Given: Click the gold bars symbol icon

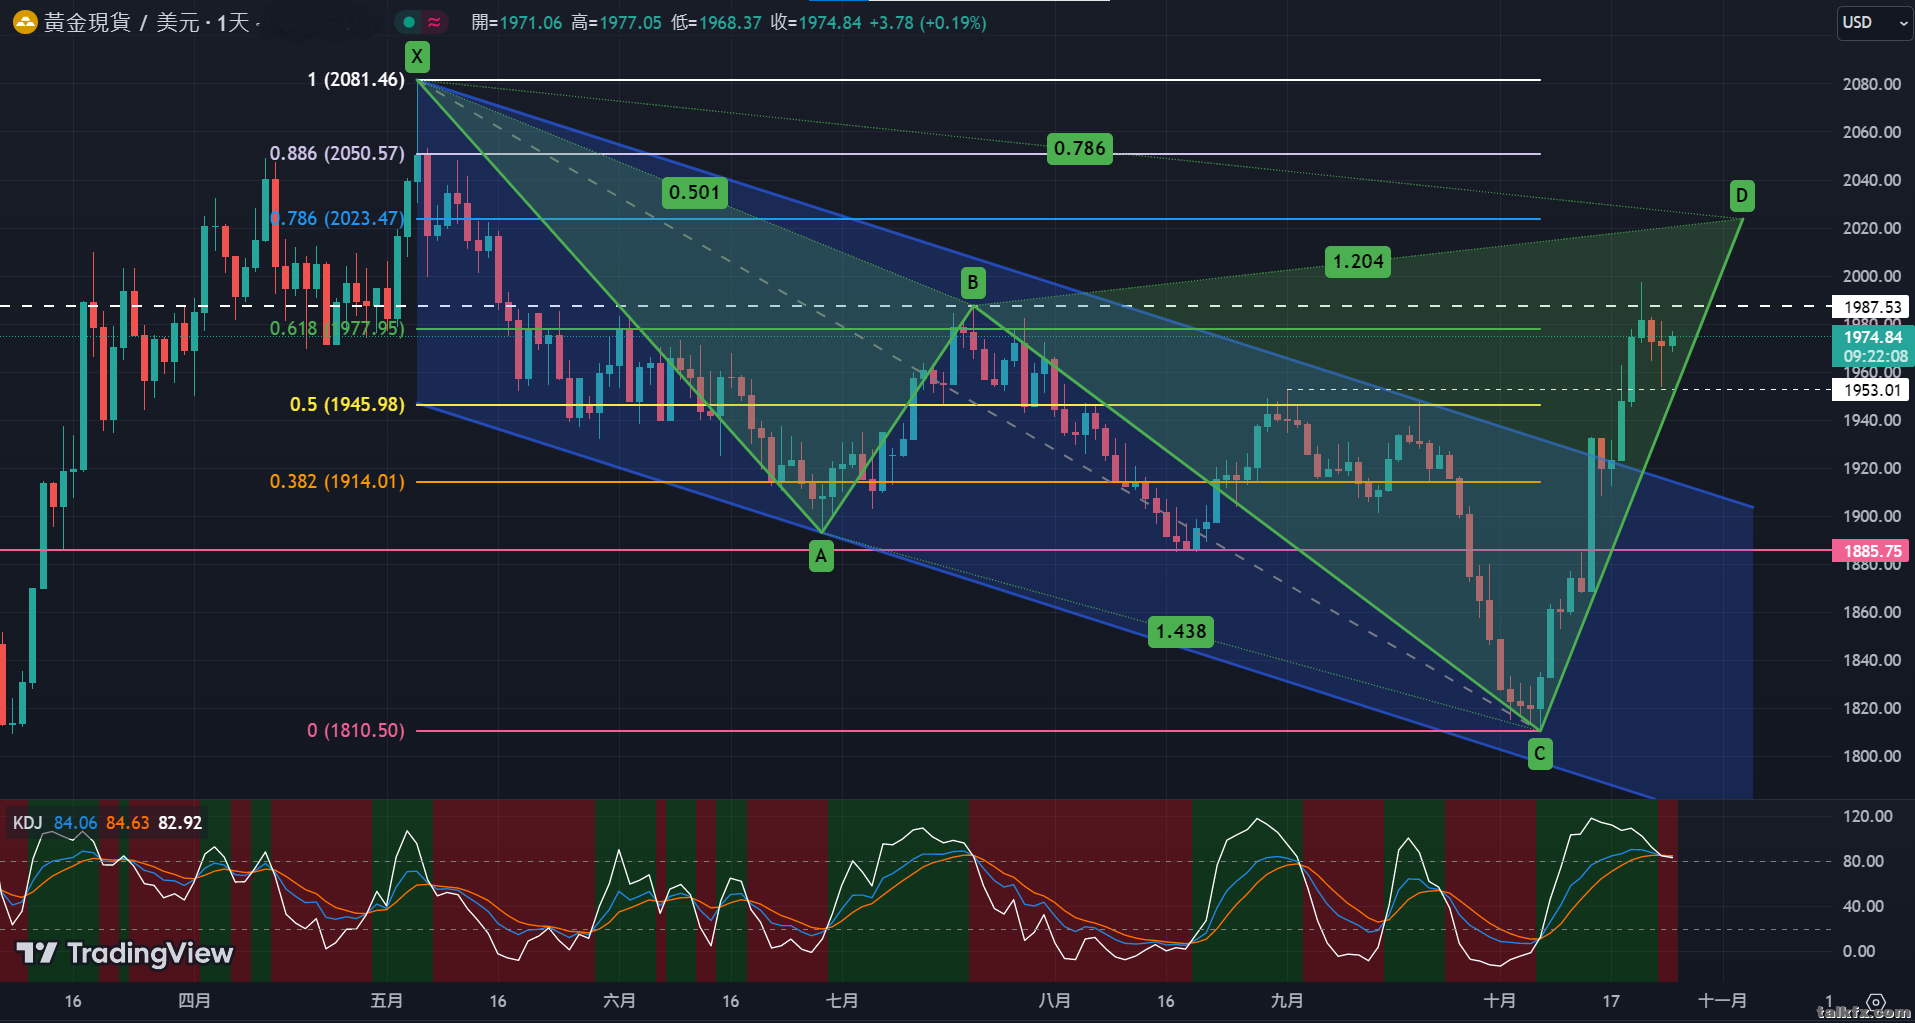Looking at the screenshot, I should [x=24, y=22].
